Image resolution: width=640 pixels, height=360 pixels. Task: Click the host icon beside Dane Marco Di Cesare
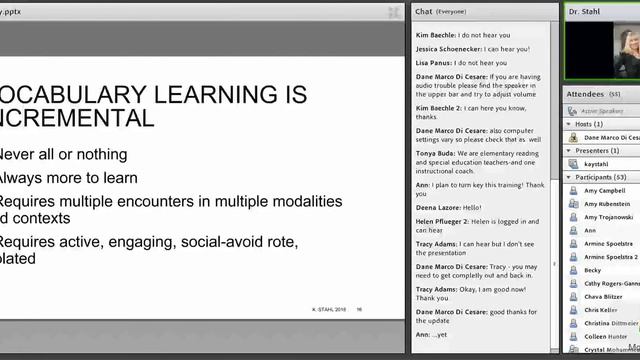(x=573, y=138)
